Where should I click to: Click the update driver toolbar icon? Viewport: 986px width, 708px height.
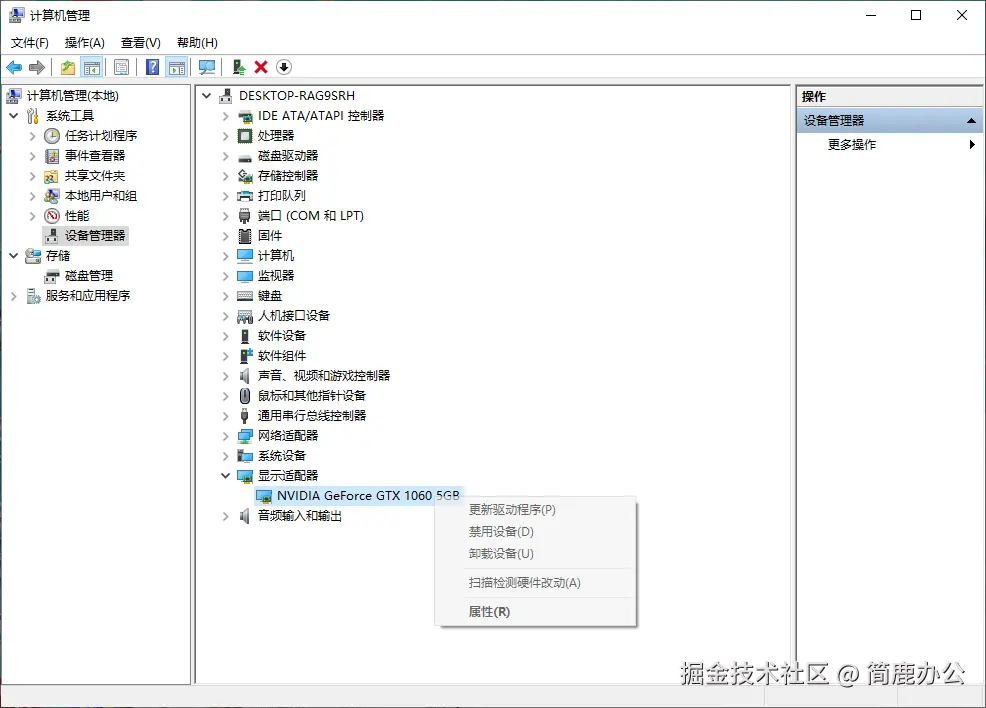(x=239, y=67)
